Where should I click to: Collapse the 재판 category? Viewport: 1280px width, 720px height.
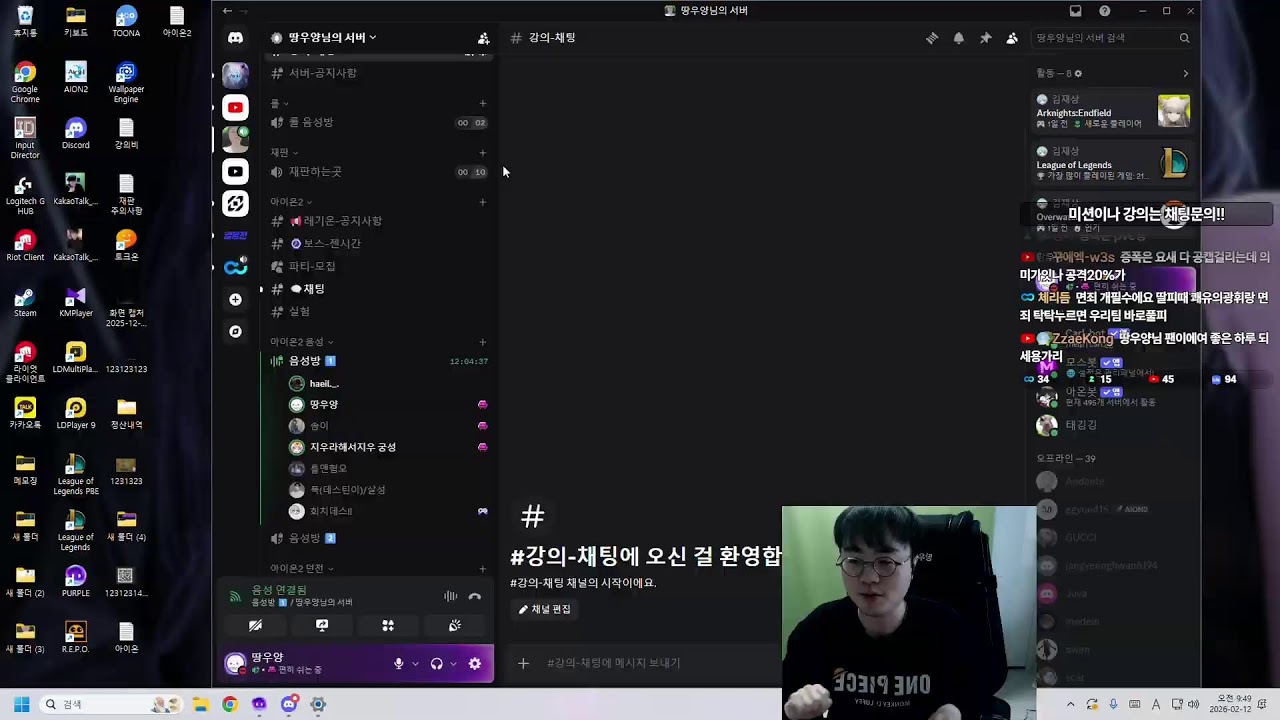click(284, 152)
